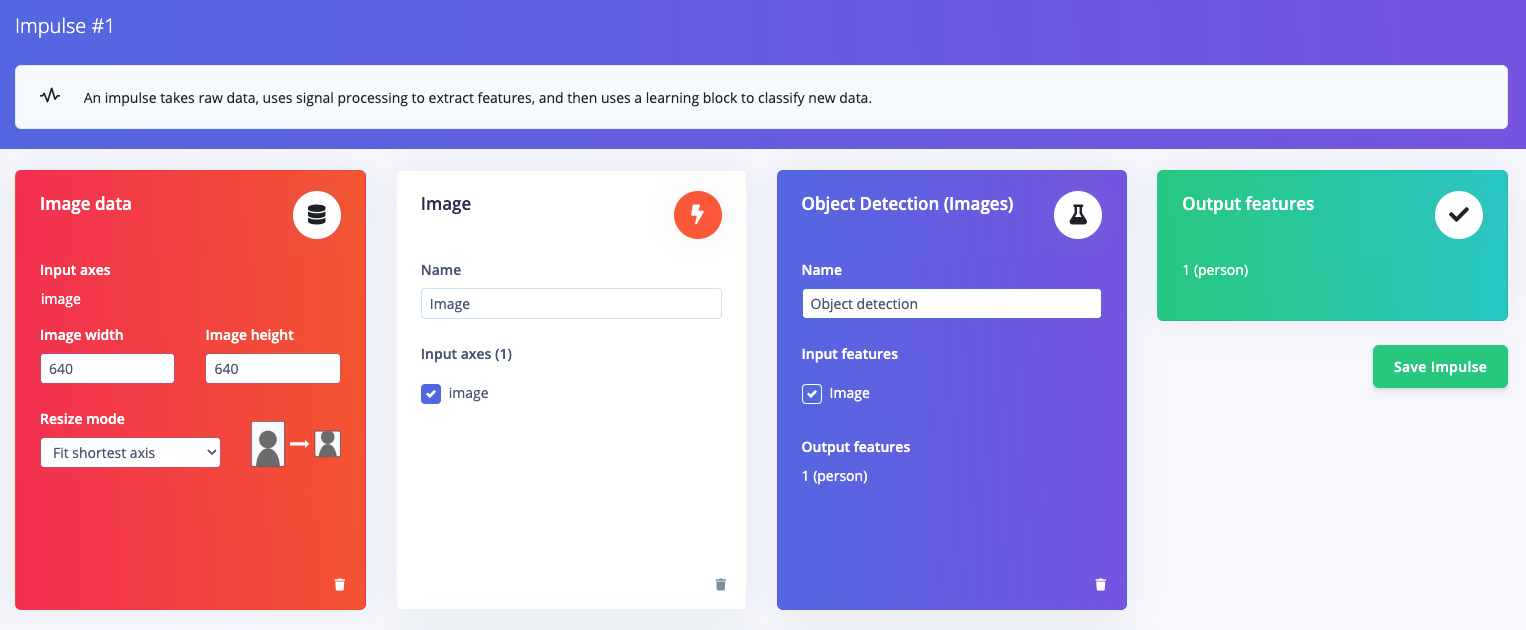Click the pulse waveform icon in info banner
1526x630 pixels.
pyautogui.click(x=50, y=97)
